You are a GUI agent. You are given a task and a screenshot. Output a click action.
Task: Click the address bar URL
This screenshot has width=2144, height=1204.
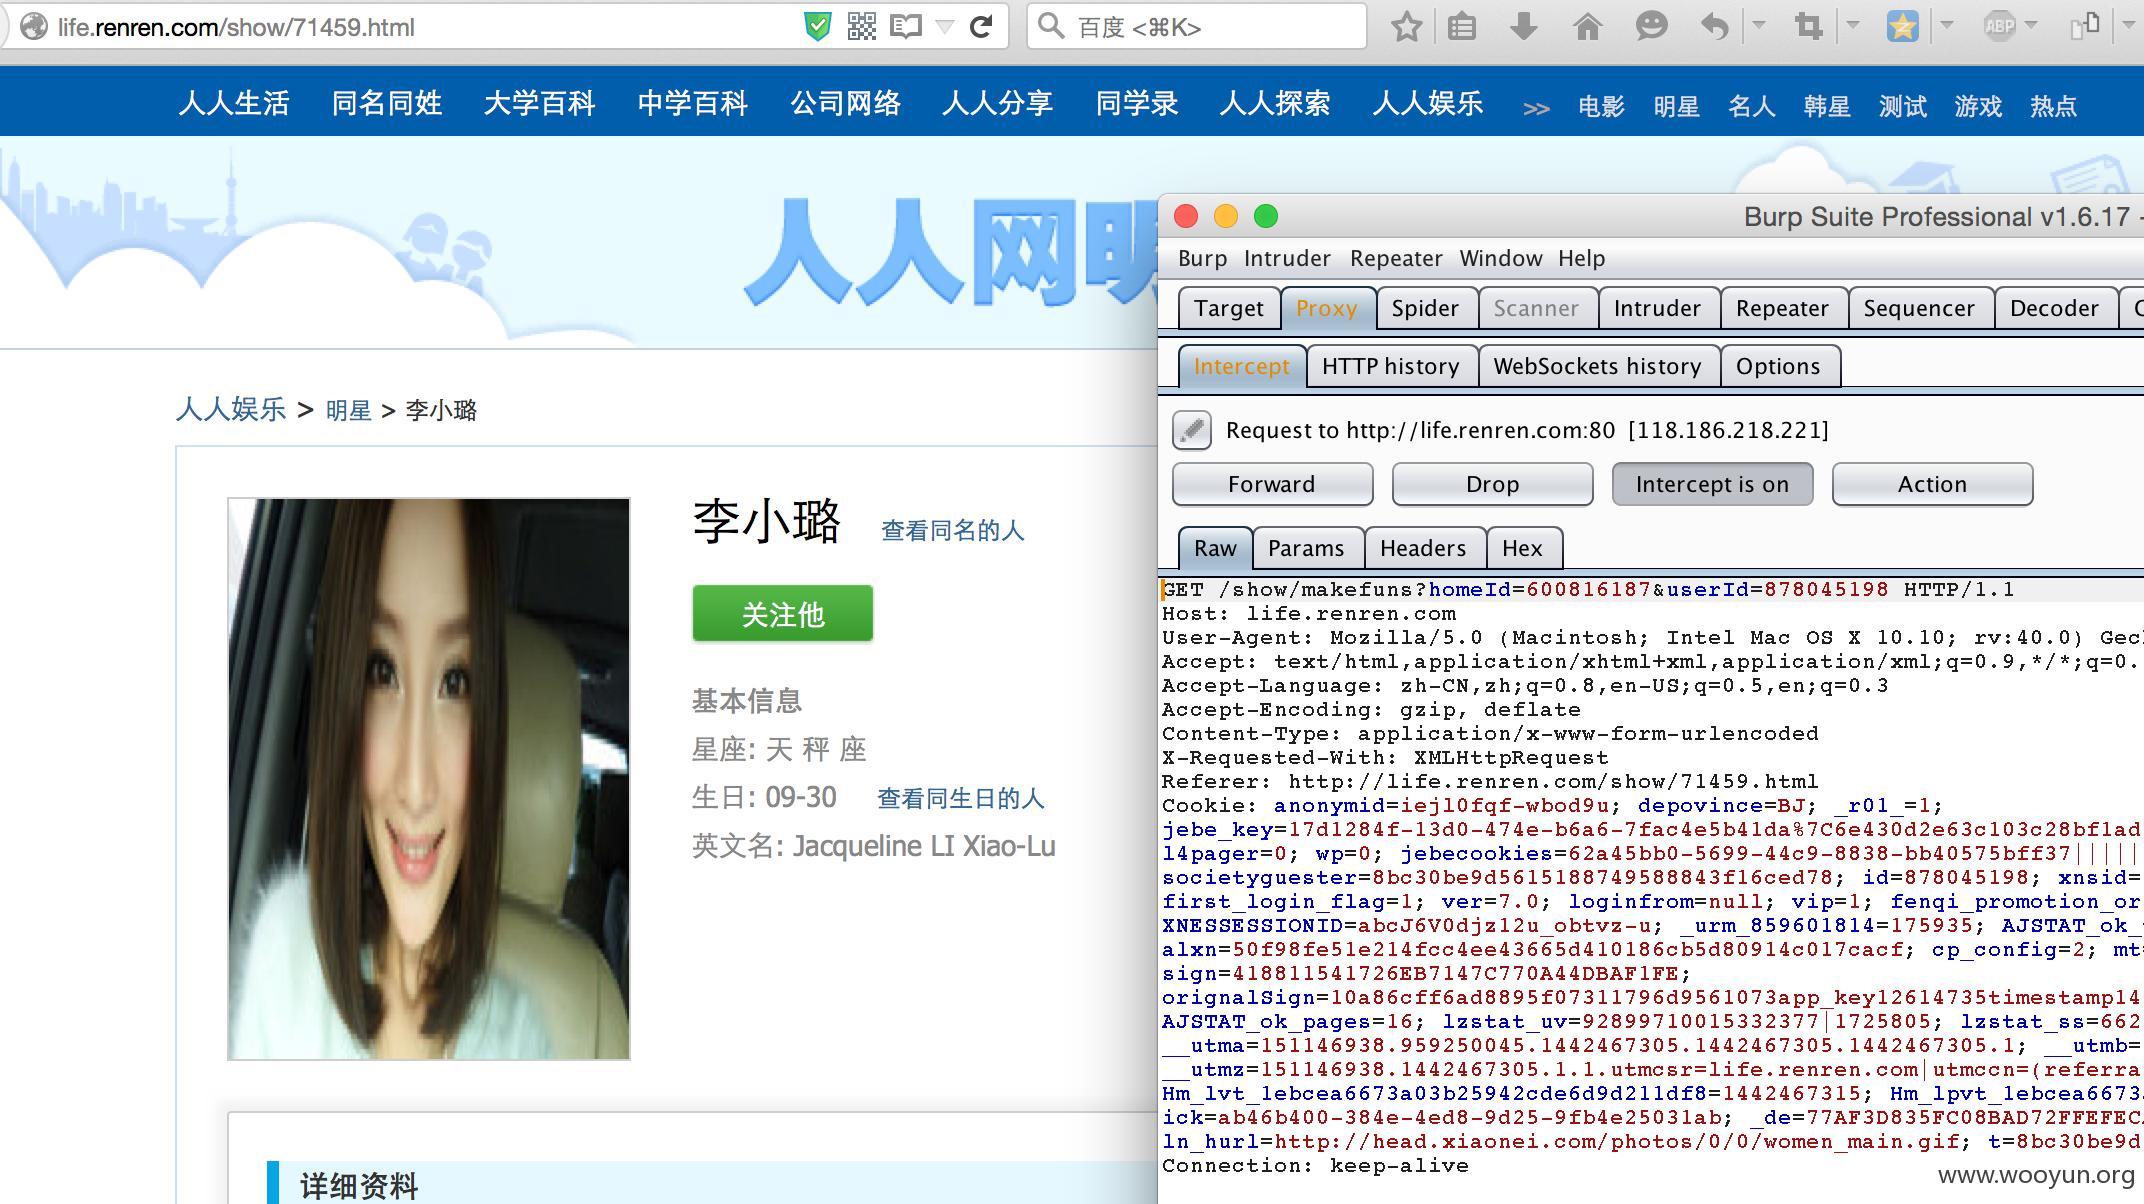(236, 27)
